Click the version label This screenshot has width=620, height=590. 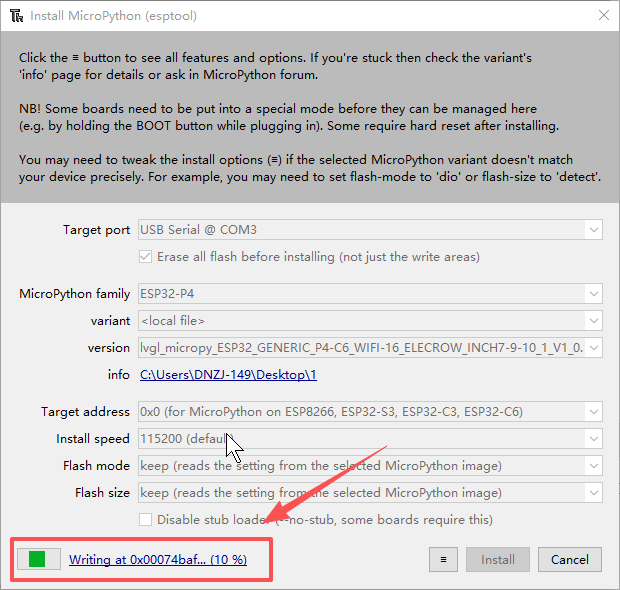[109, 348]
